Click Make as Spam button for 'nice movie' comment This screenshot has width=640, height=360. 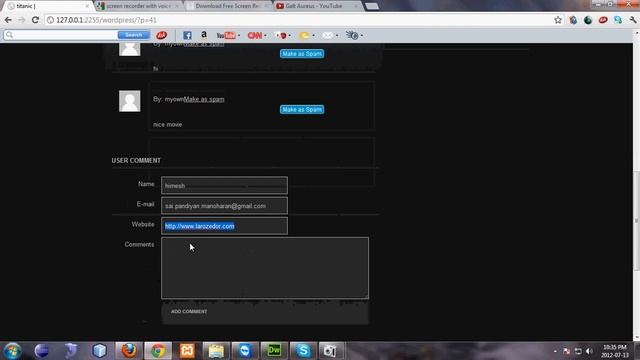tap(302, 109)
